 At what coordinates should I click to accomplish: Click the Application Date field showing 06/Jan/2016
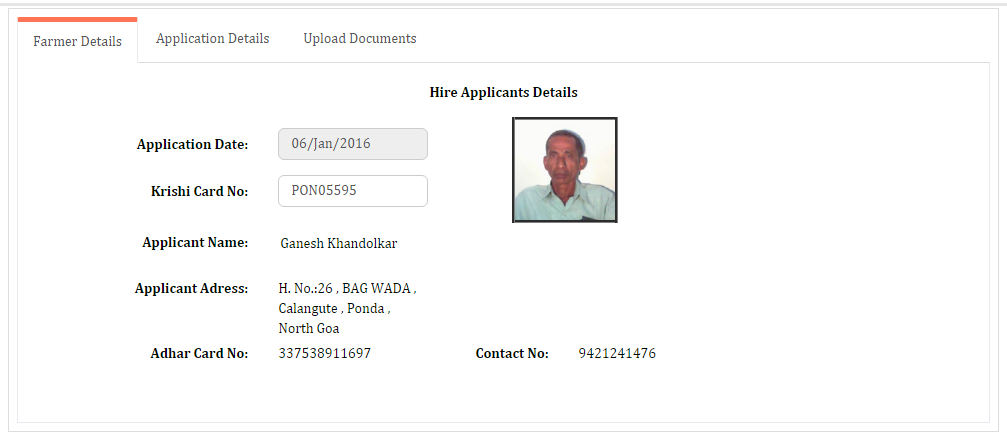point(353,144)
